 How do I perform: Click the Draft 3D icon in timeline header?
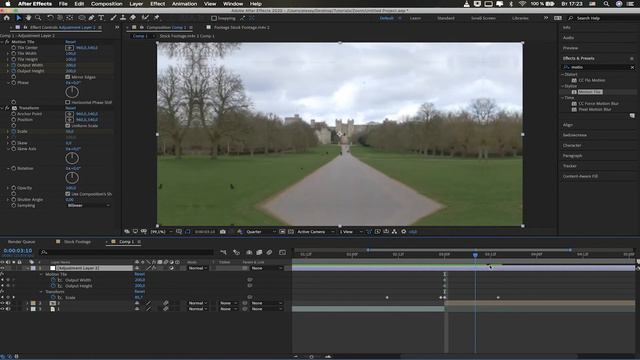coord(236,253)
